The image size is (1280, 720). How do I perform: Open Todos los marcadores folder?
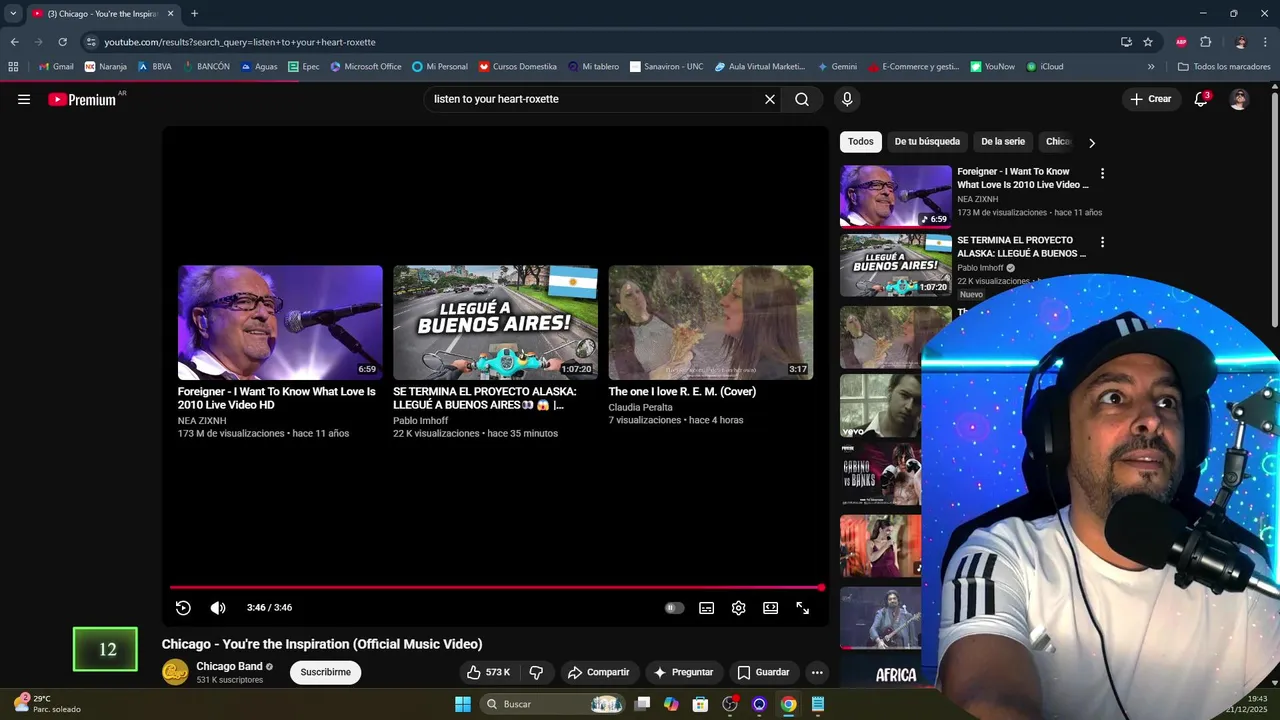point(1224,67)
